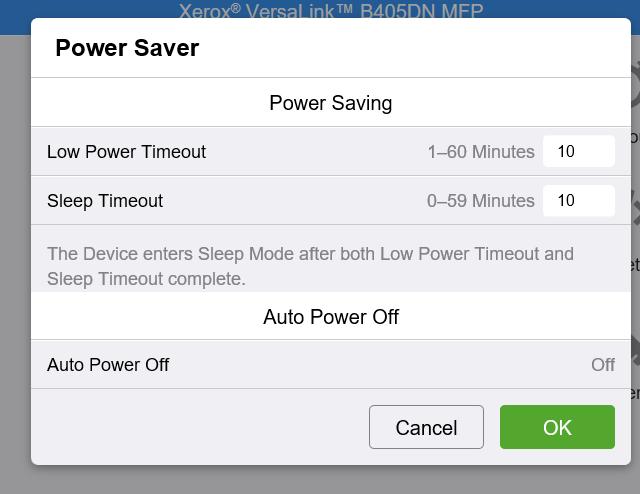
Task: Open the Auto Power Off setting row
Action: (331, 364)
